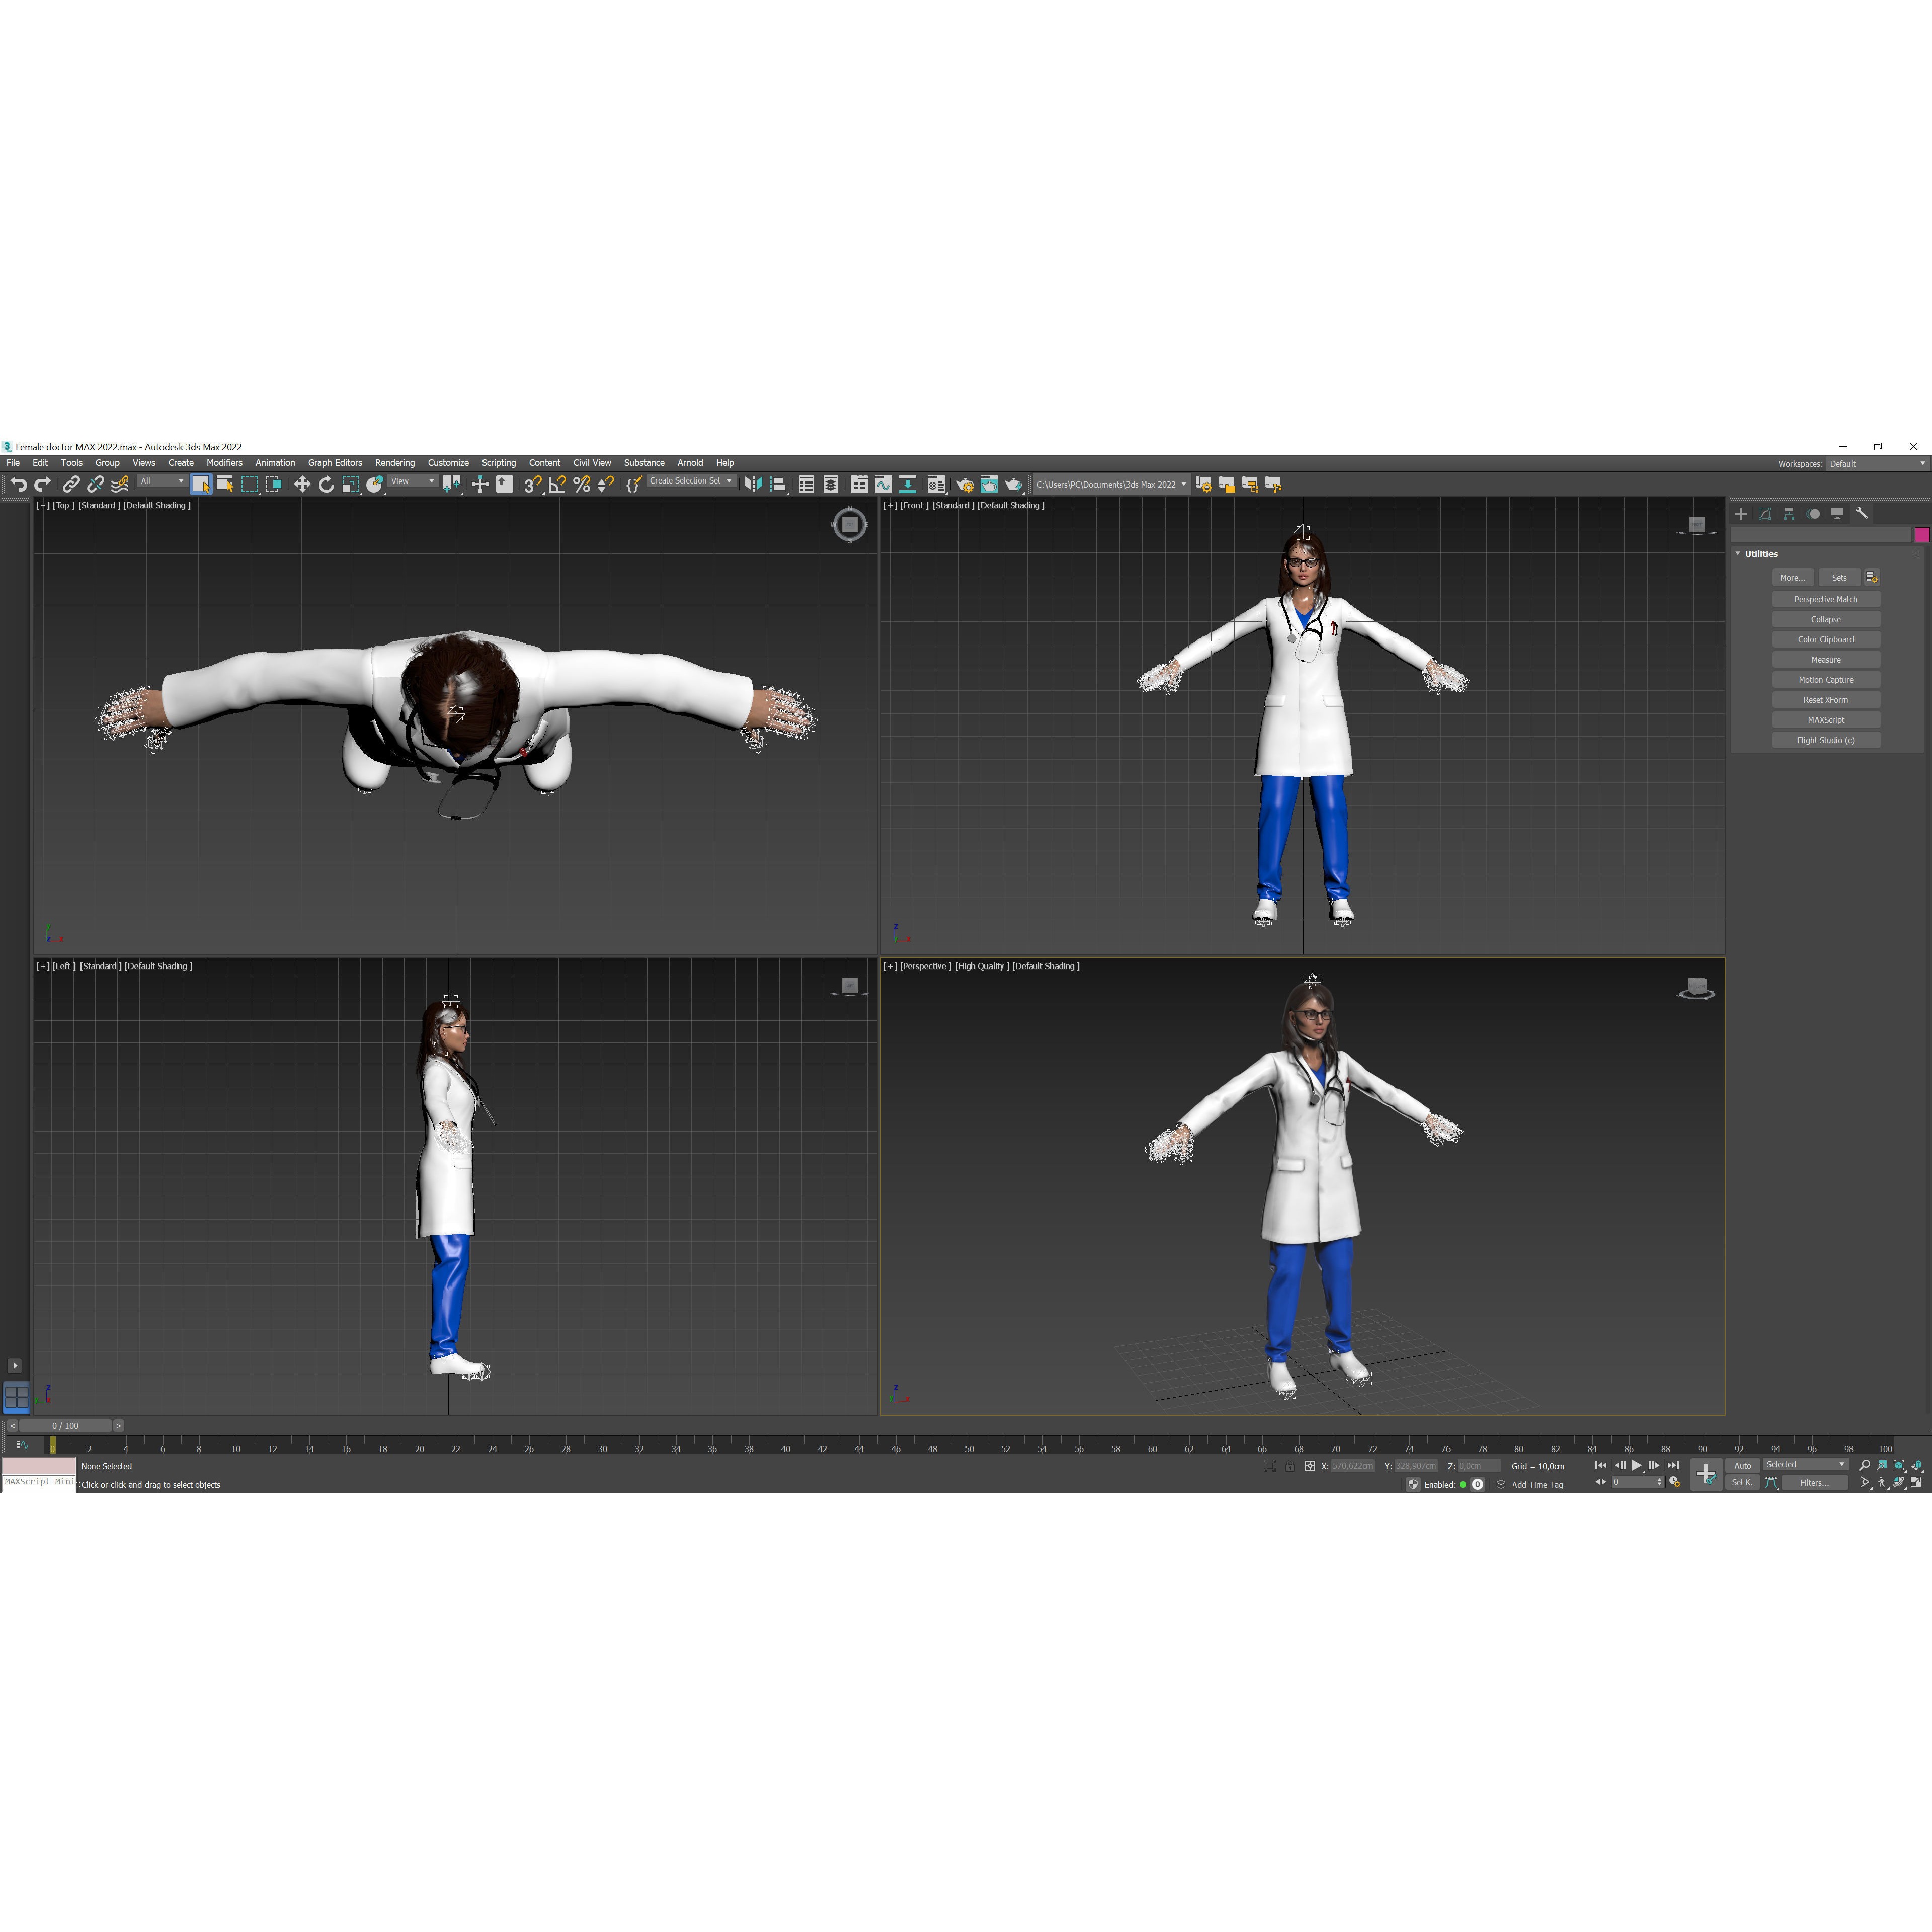This screenshot has height=1932, width=1932.
Task: Open the View reference coordinate dropdown
Action: tap(413, 482)
